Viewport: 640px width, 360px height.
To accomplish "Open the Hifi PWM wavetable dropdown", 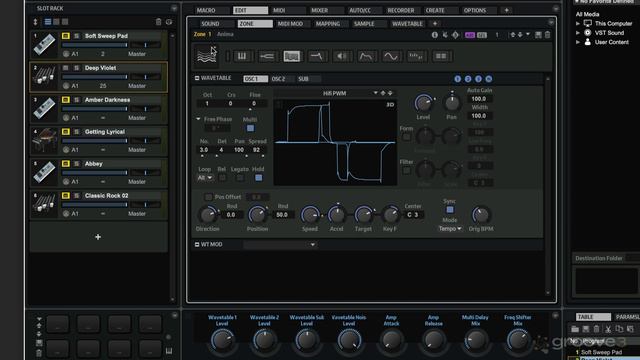I will 375,93.
